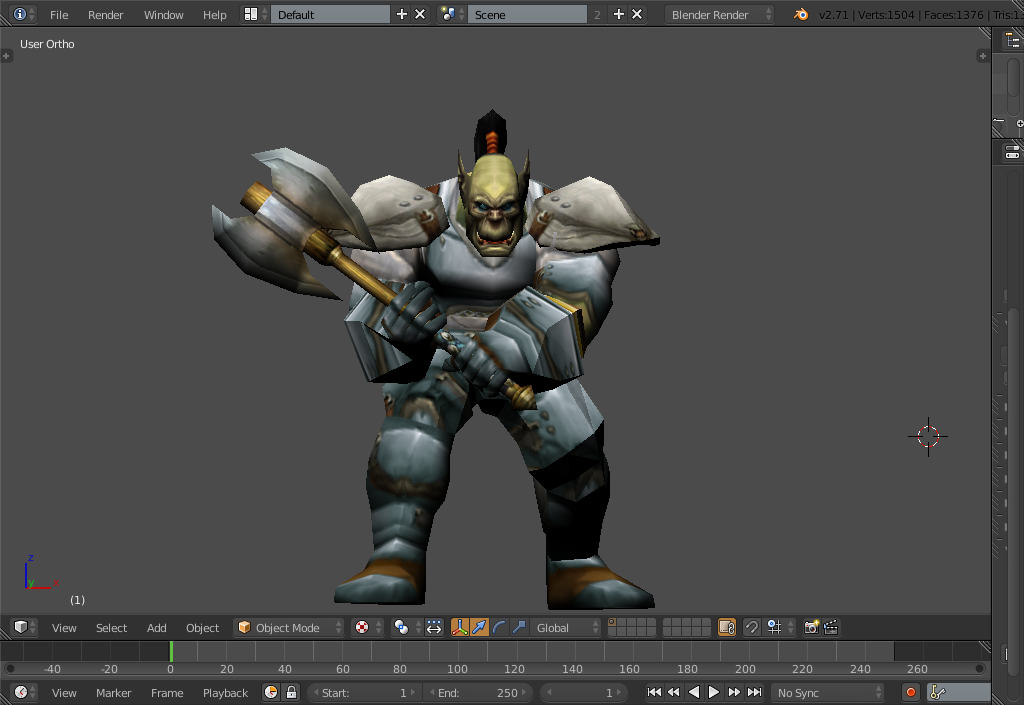Click the Blender logo icon
Image resolution: width=1024 pixels, height=705 pixels.
coord(801,14)
